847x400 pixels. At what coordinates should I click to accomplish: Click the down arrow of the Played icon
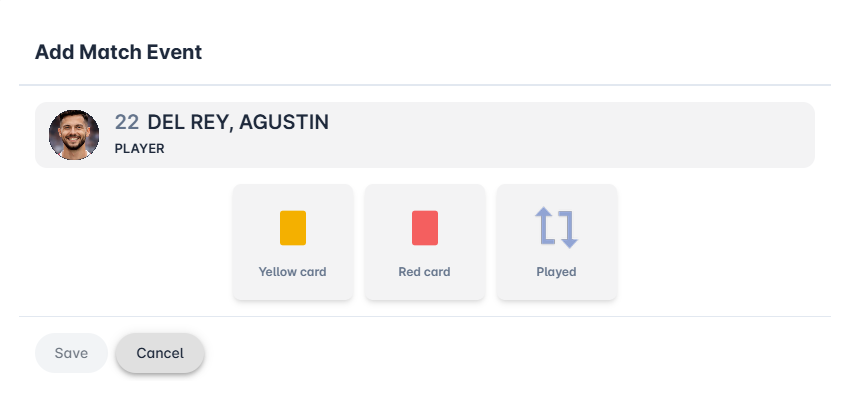[x=568, y=230]
